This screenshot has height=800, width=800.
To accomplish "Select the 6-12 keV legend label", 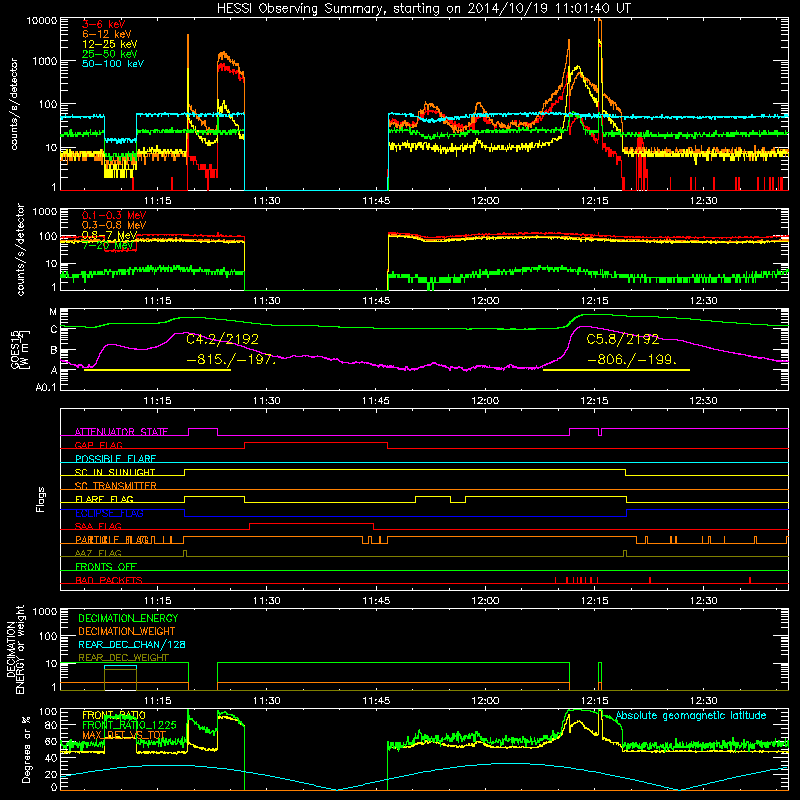I will click(107, 34).
